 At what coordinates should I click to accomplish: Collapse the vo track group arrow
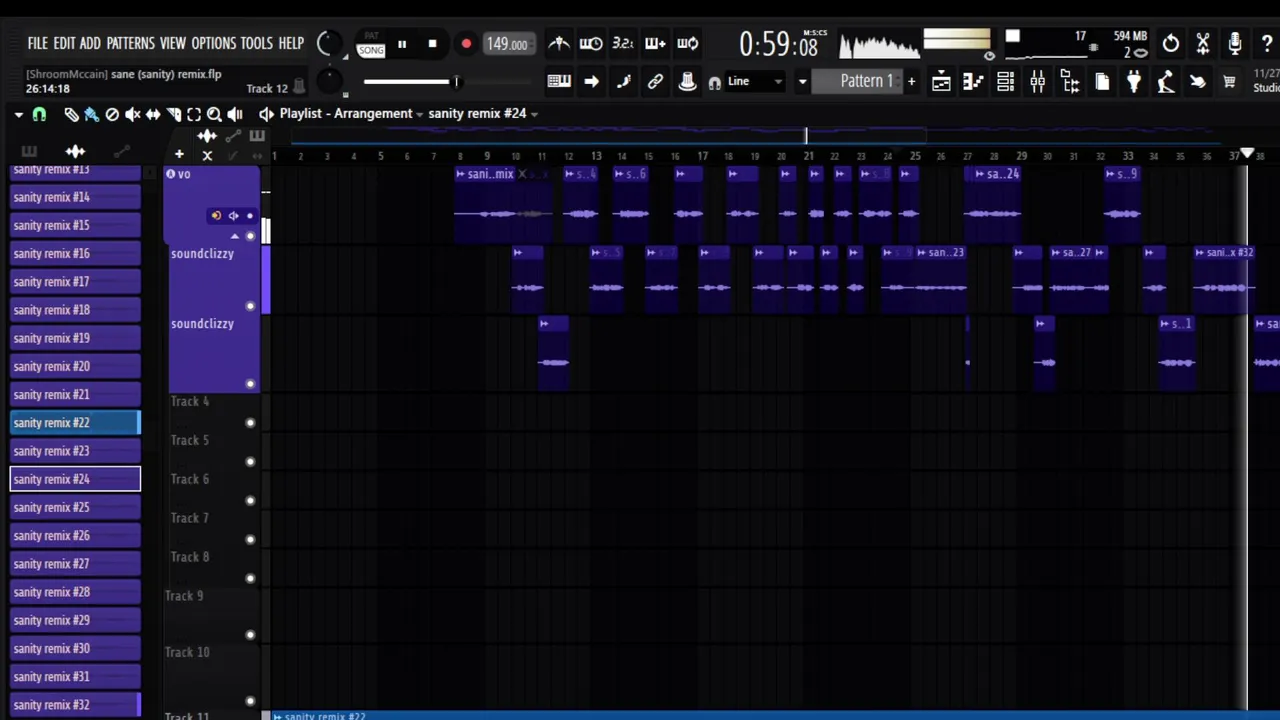pyautogui.click(x=235, y=236)
